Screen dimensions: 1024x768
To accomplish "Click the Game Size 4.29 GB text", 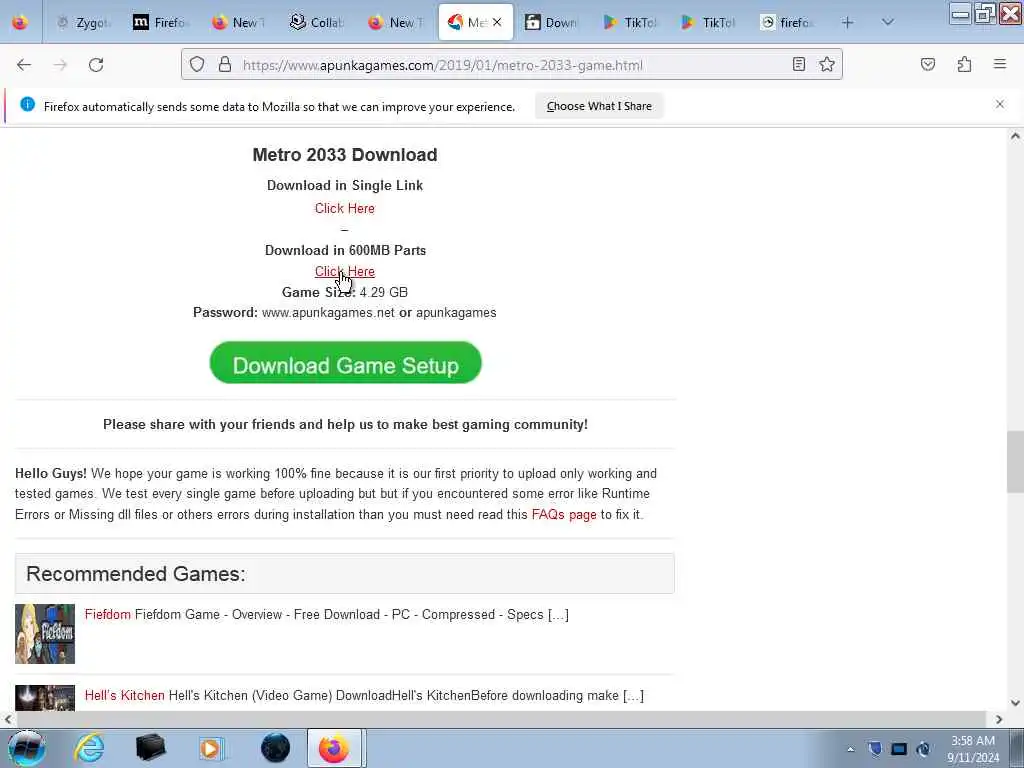I will tap(345, 292).
